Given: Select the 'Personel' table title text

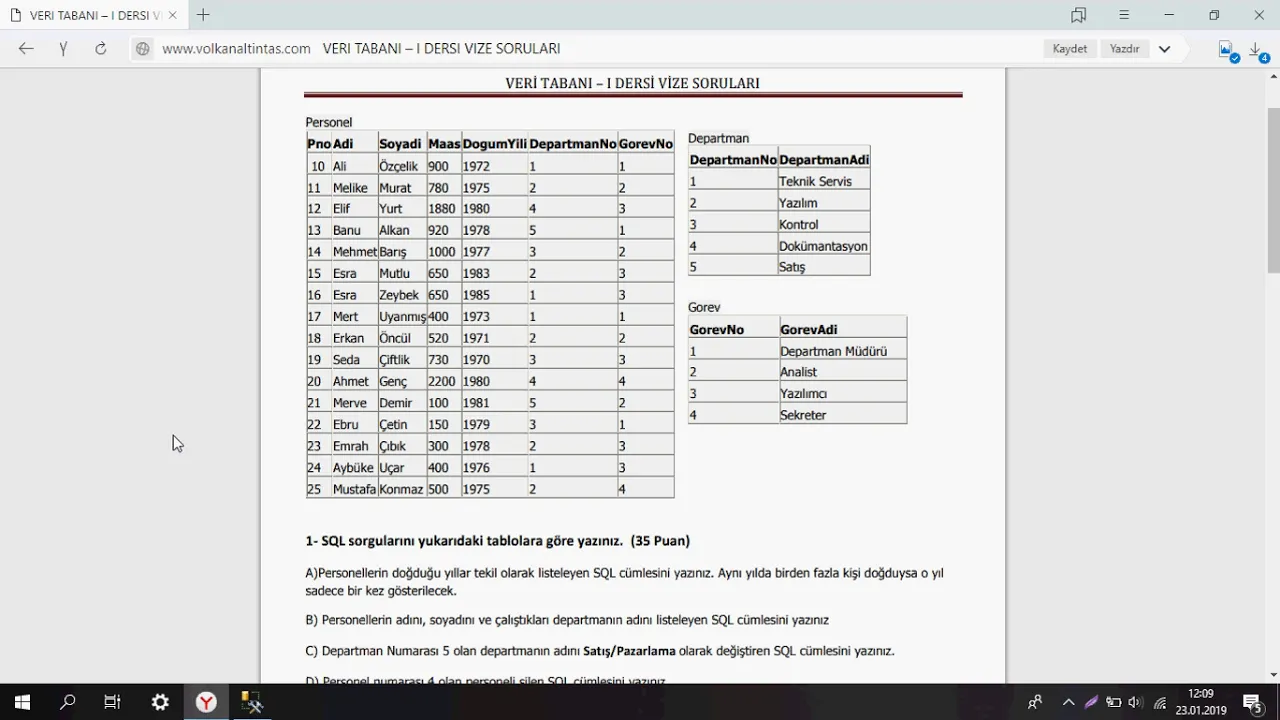Looking at the screenshot, I should click(x=329, y=123).
